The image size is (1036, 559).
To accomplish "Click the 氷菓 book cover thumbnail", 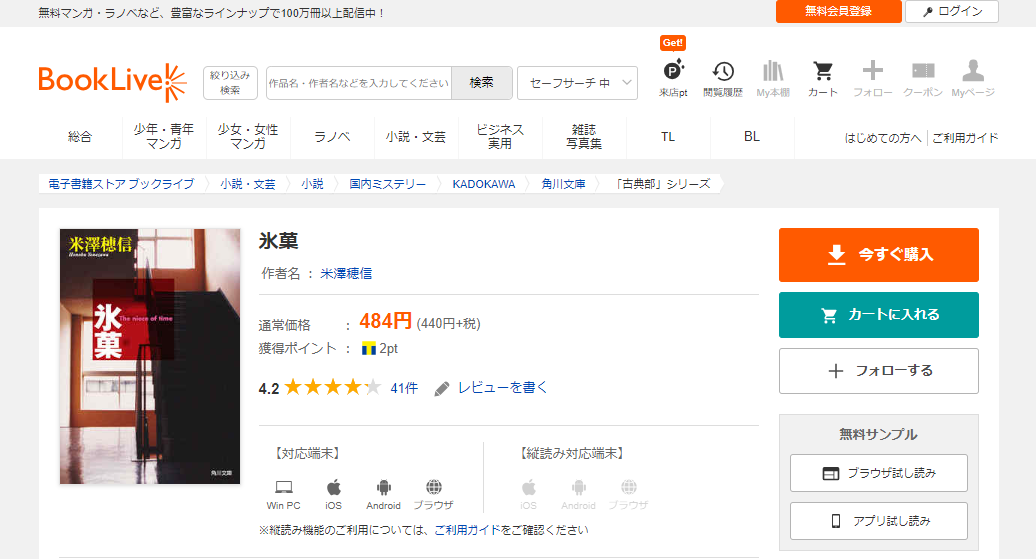I will coord(150,356).
